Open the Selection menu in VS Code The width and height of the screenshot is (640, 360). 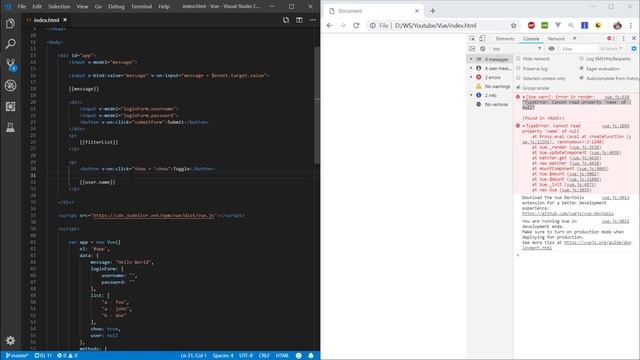tap(59, 7)
